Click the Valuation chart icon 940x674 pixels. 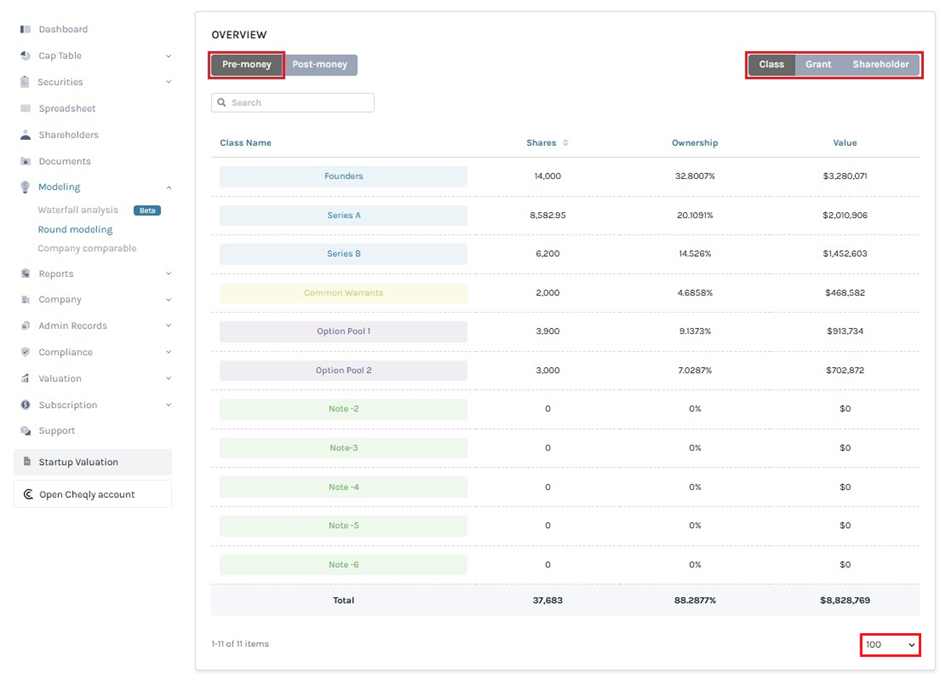(25, 379)
